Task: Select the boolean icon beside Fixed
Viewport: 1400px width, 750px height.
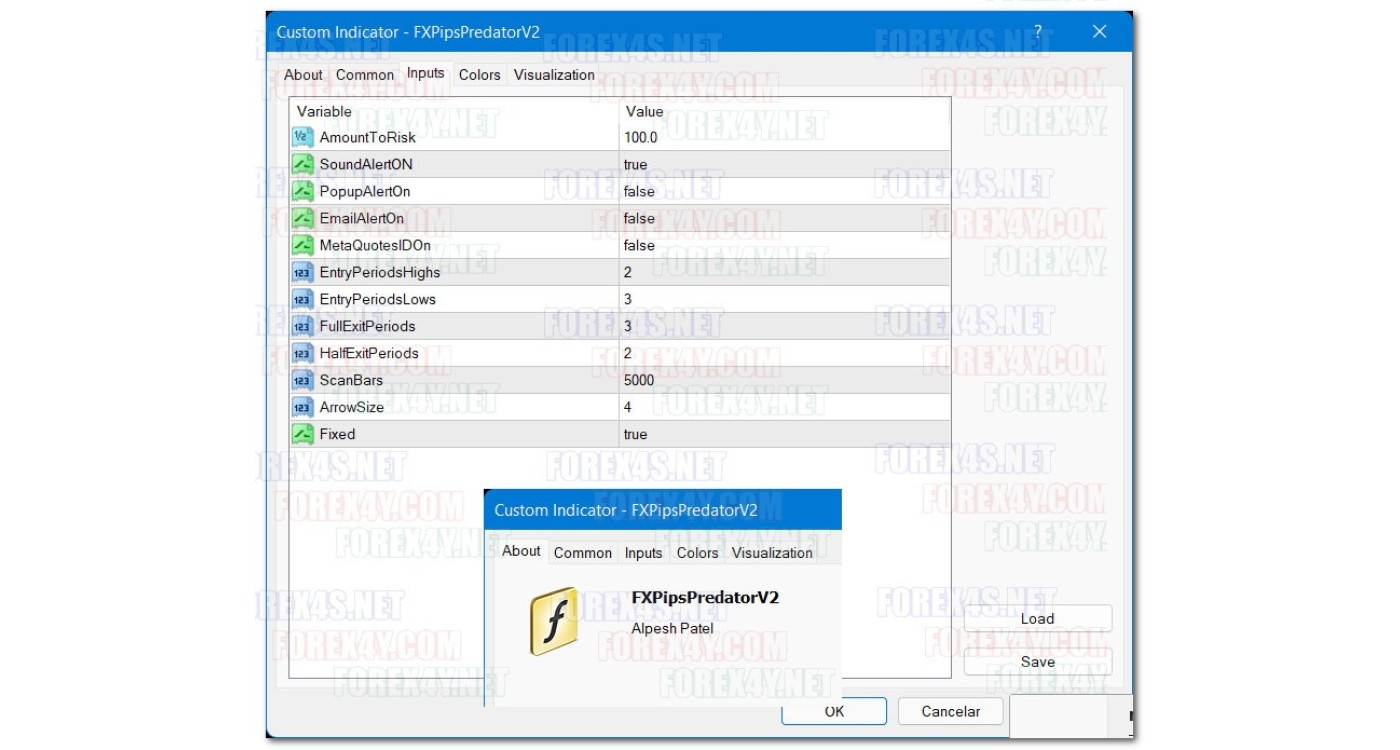Action: click(303, 433)
